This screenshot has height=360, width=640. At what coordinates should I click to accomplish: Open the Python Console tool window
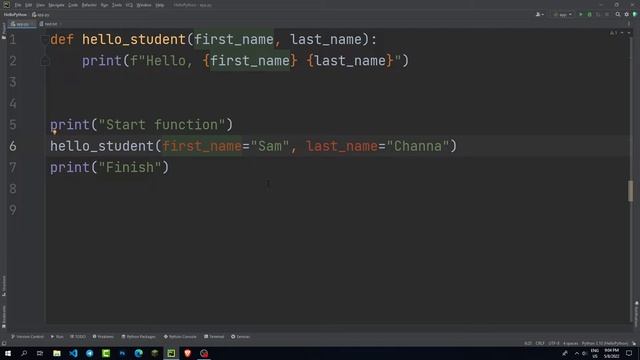(x=180, y=337)
